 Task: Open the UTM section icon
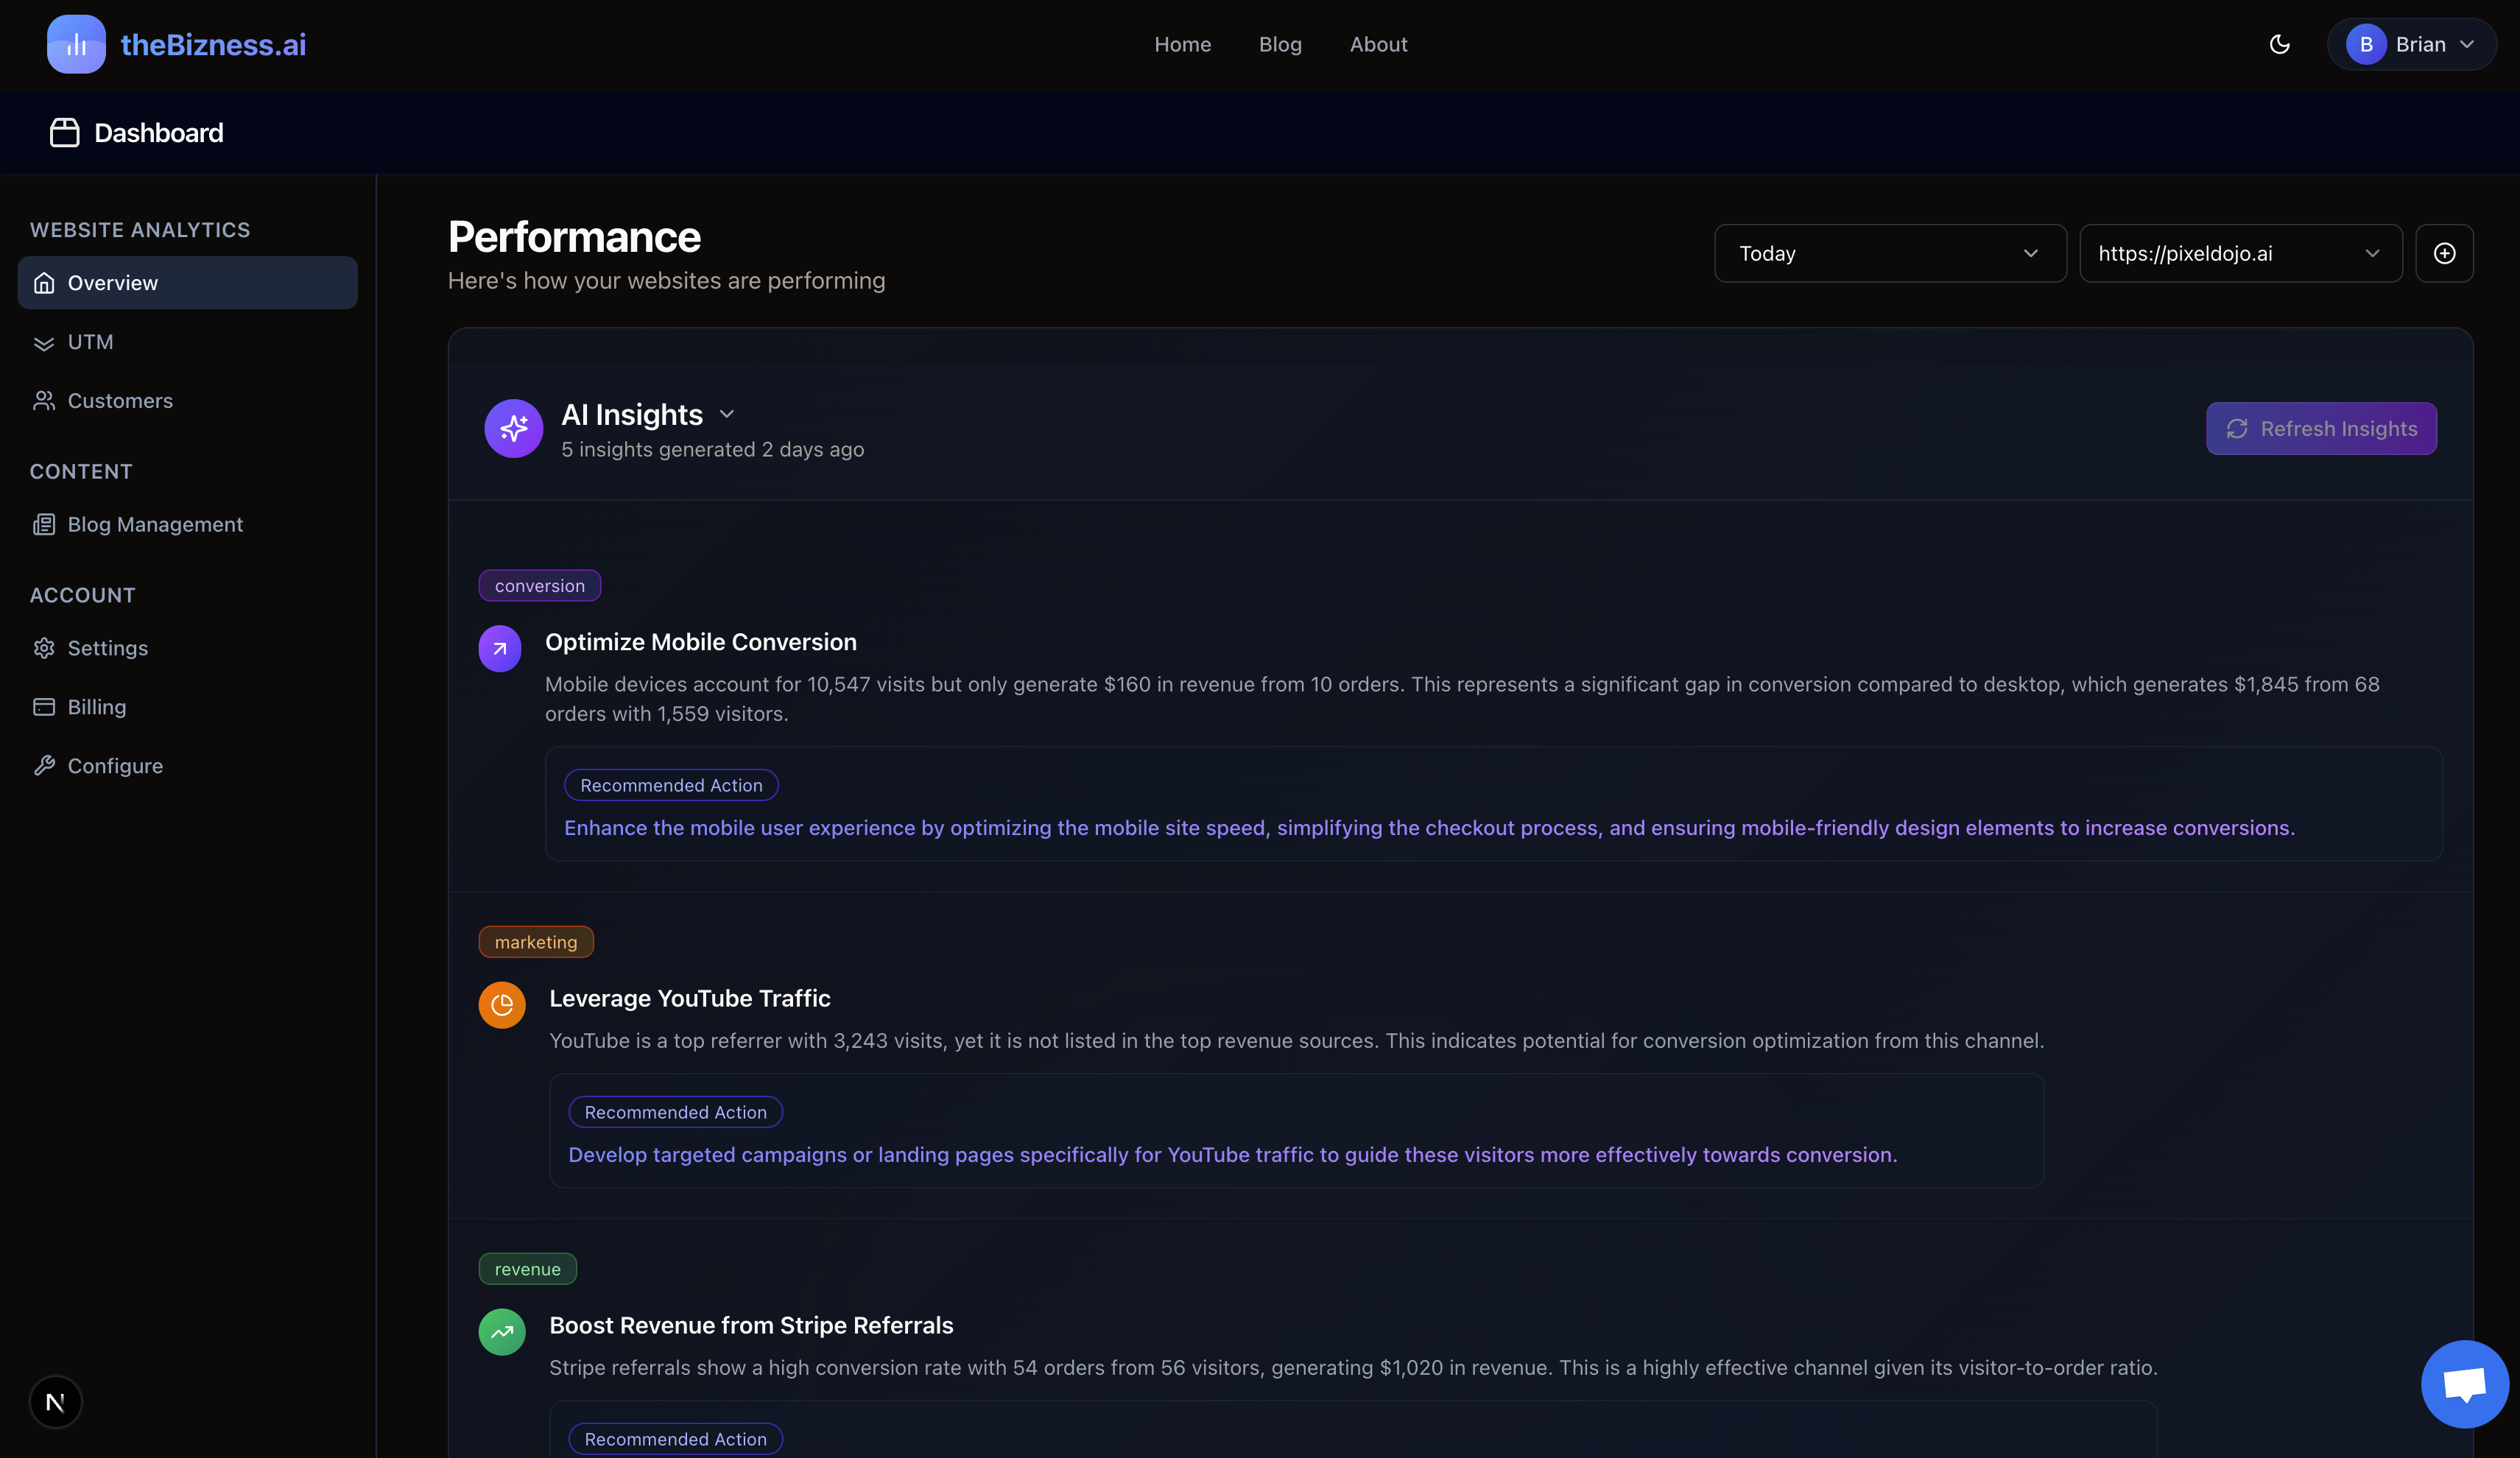pos(44,343)
